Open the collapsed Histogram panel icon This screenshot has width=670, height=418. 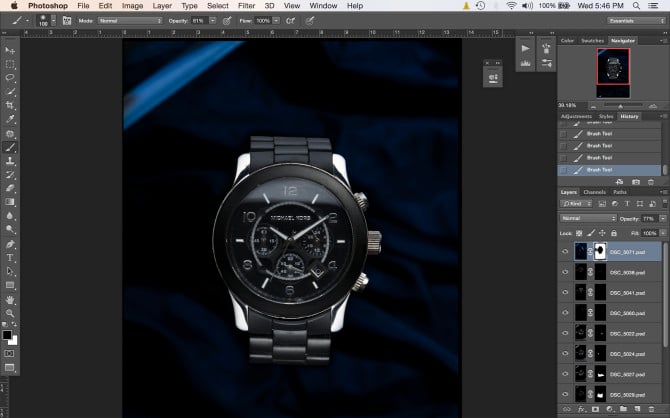click(526, 63)
